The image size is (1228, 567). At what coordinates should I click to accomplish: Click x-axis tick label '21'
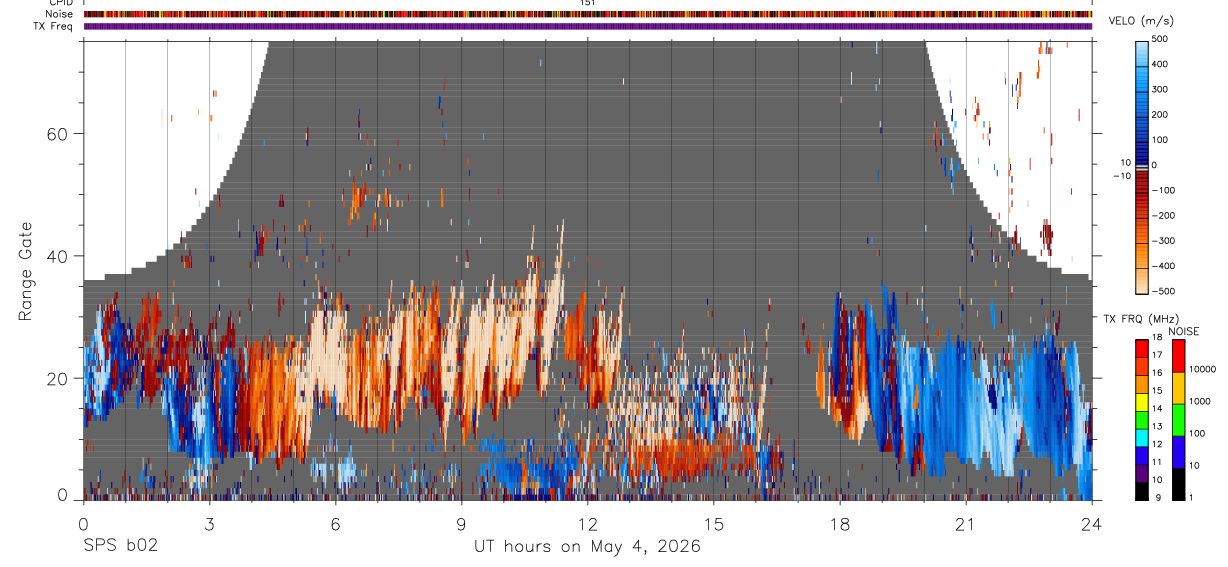tap(966, 524)
